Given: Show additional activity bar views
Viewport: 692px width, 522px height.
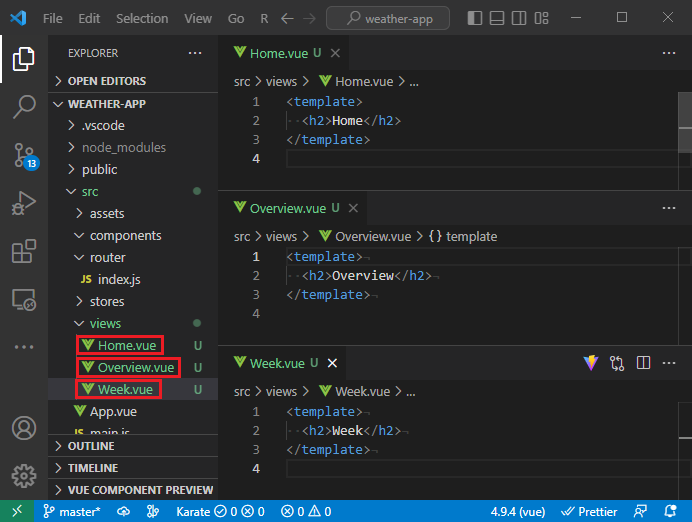Looking at the screenshot, I should click(x=23, y=347).
